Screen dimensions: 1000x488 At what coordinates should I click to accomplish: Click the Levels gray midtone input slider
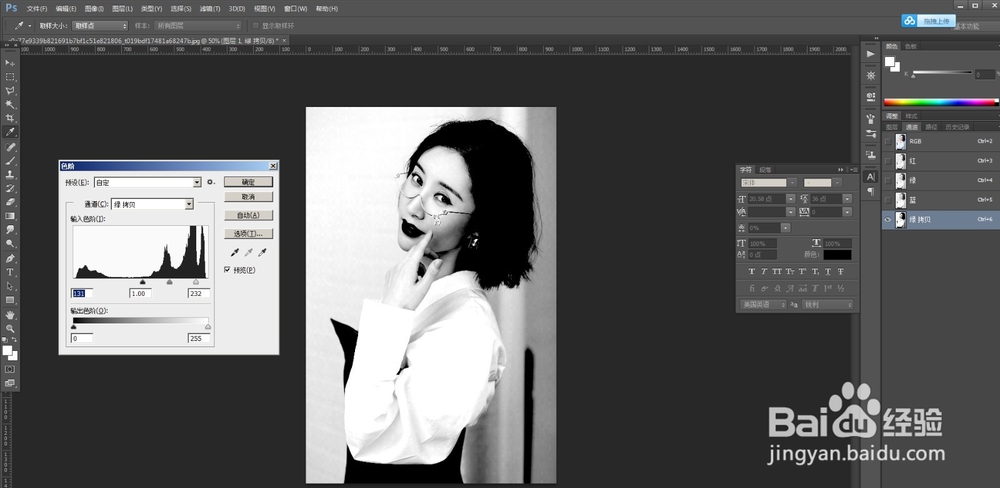[169, 281]
